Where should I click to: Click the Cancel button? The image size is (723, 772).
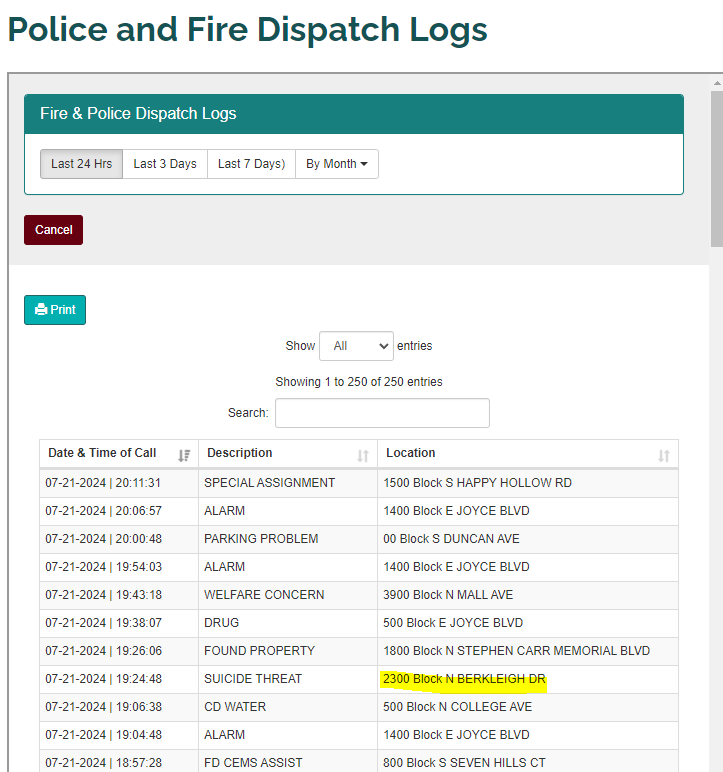pos(54,230)
